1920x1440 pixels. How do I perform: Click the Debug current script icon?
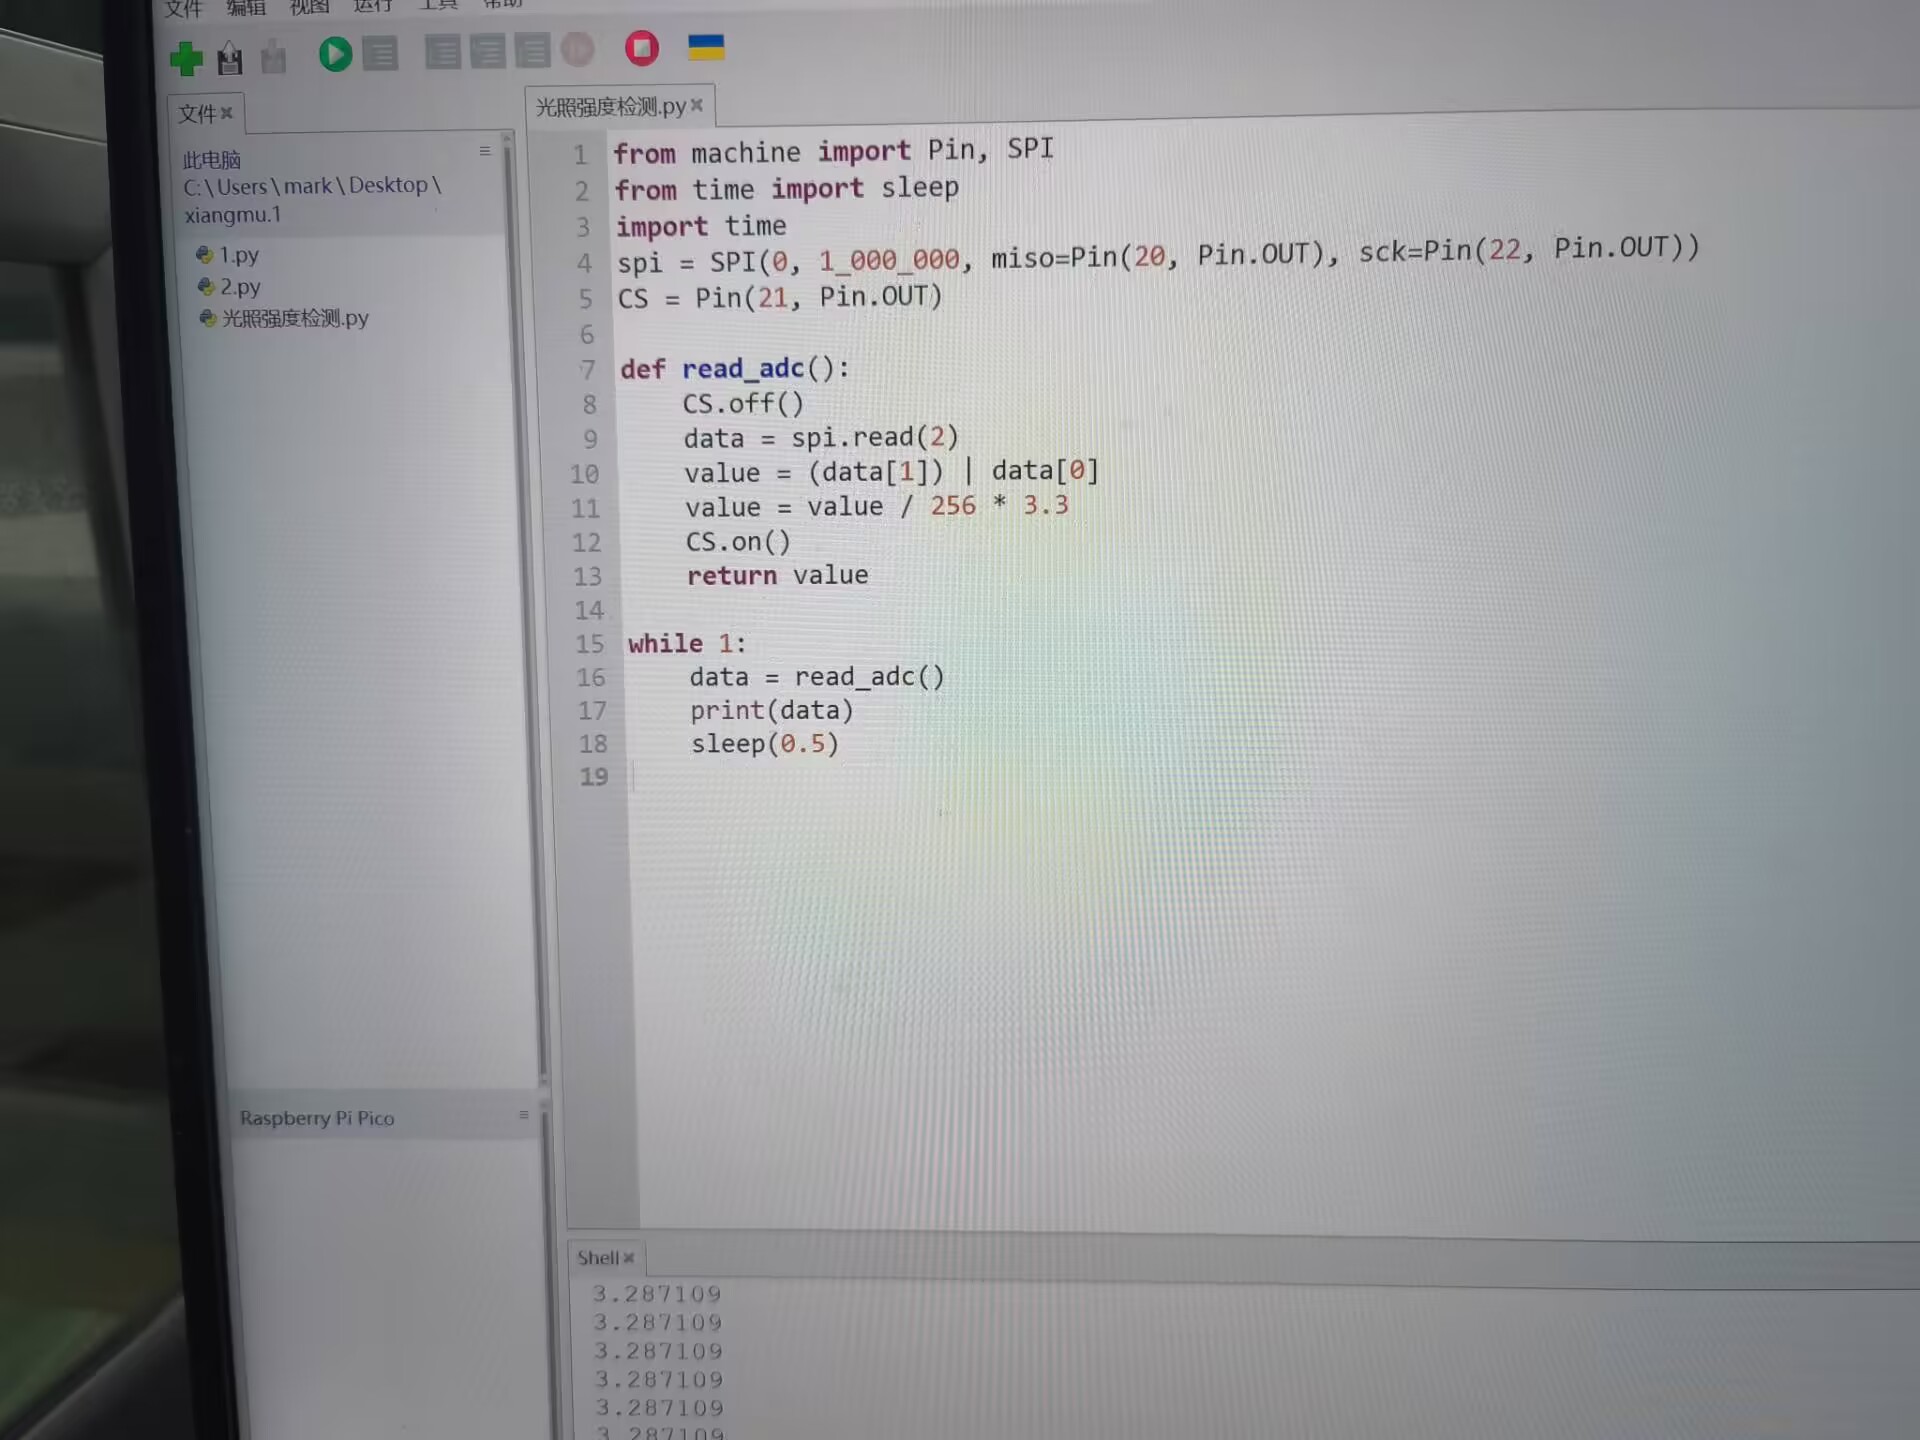380,53
